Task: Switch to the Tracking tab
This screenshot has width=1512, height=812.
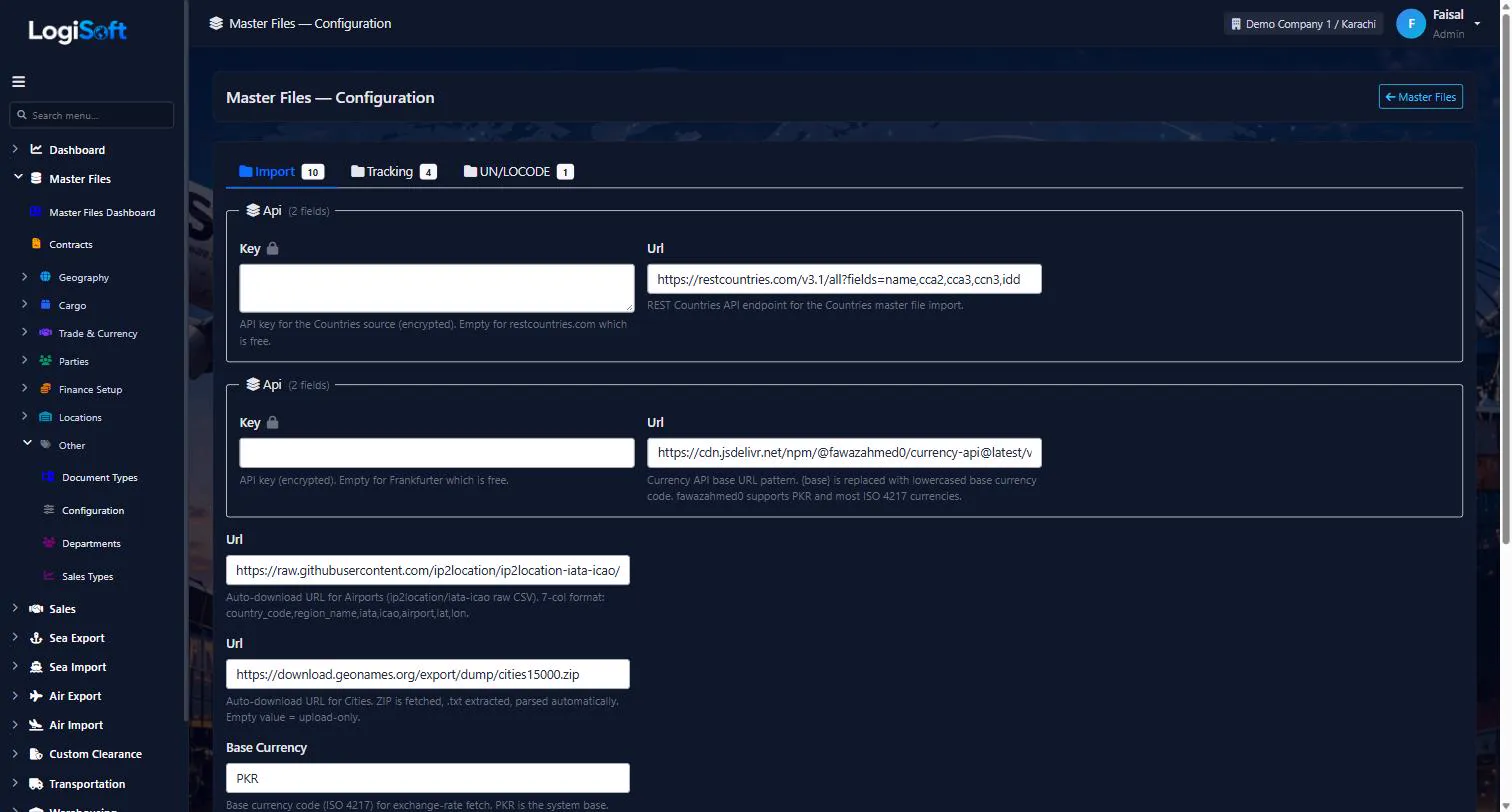Action: [x=393, y=172]
